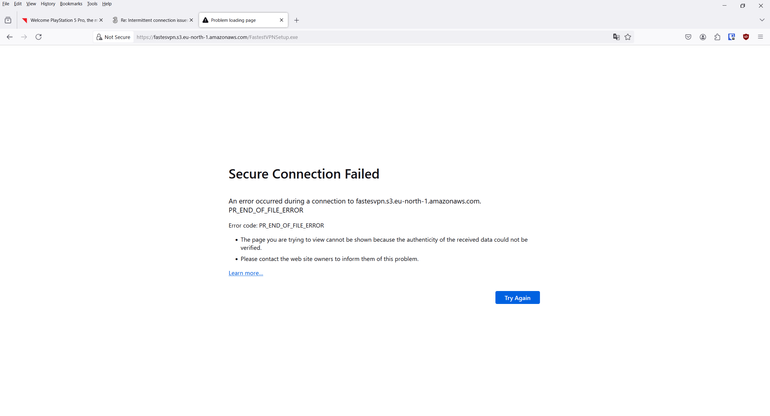770x416 pixels.
Task: Click the Bitwarden extension icon
Action: pyautogui.click(x=731, y=37)
